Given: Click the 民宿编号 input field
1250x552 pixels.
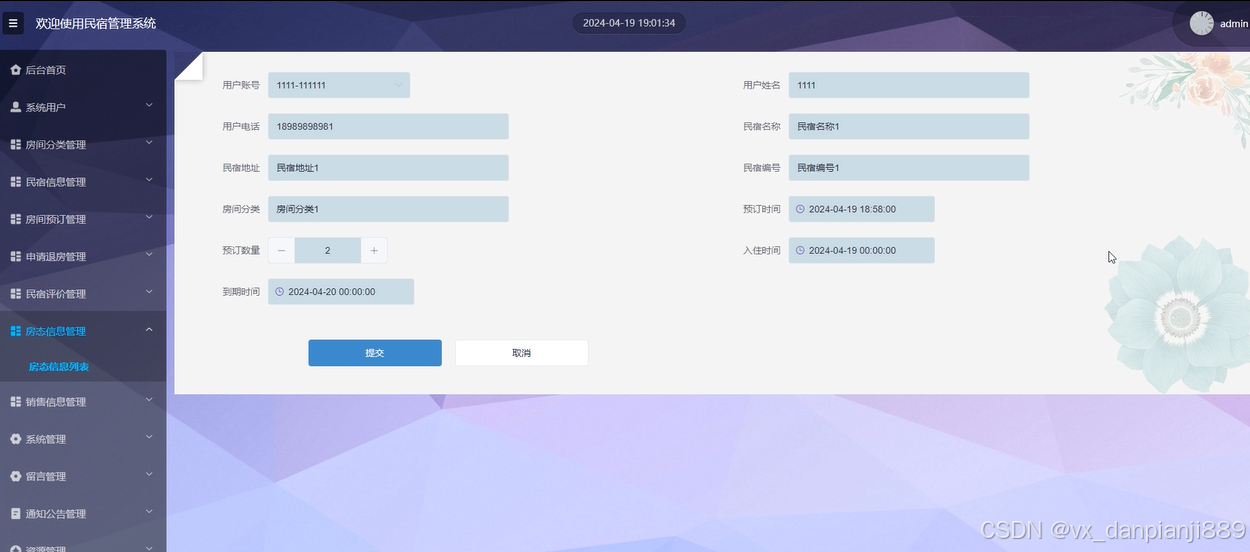Looking at the screenshot, I should point(909,168).
